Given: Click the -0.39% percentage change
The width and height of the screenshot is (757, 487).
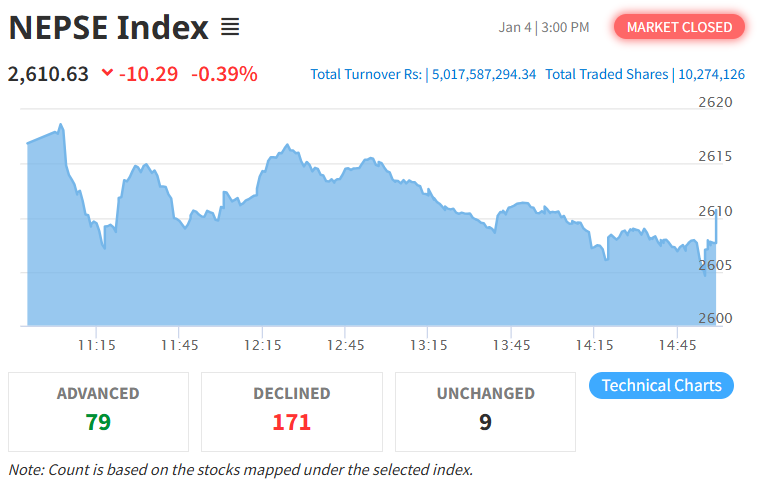Looking at the screenshot, I should click(224, 74).
